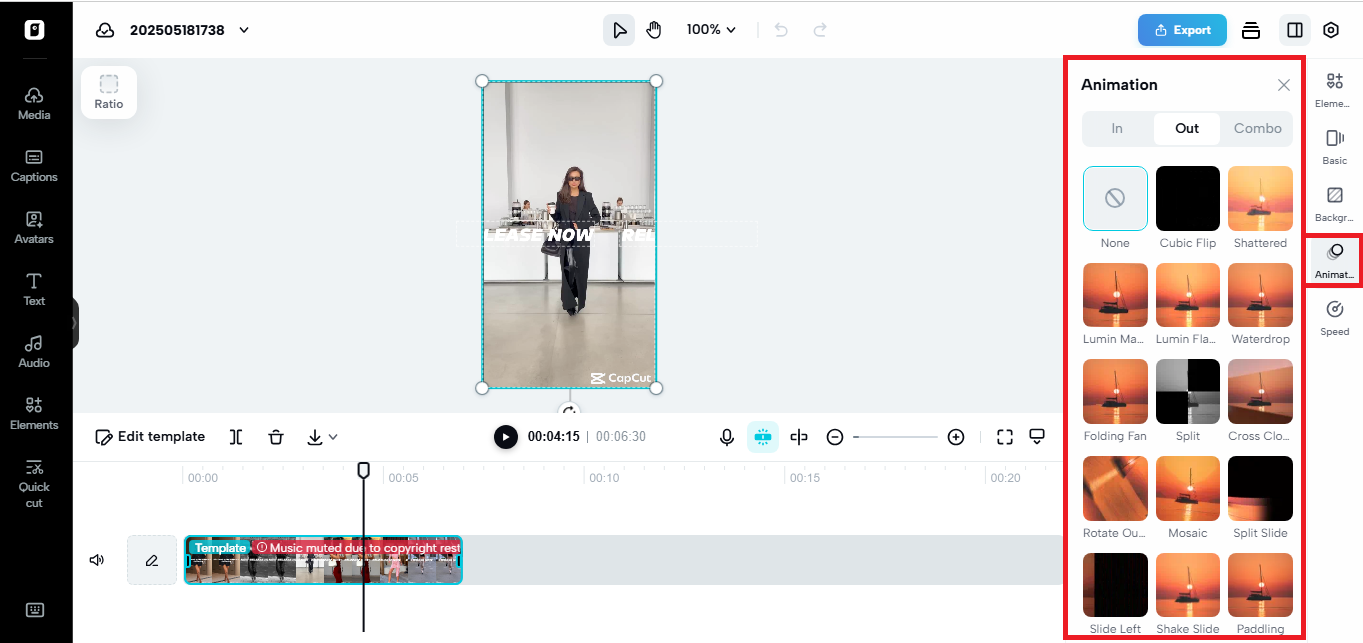Open the Audio panel

[x=33, y=352]
